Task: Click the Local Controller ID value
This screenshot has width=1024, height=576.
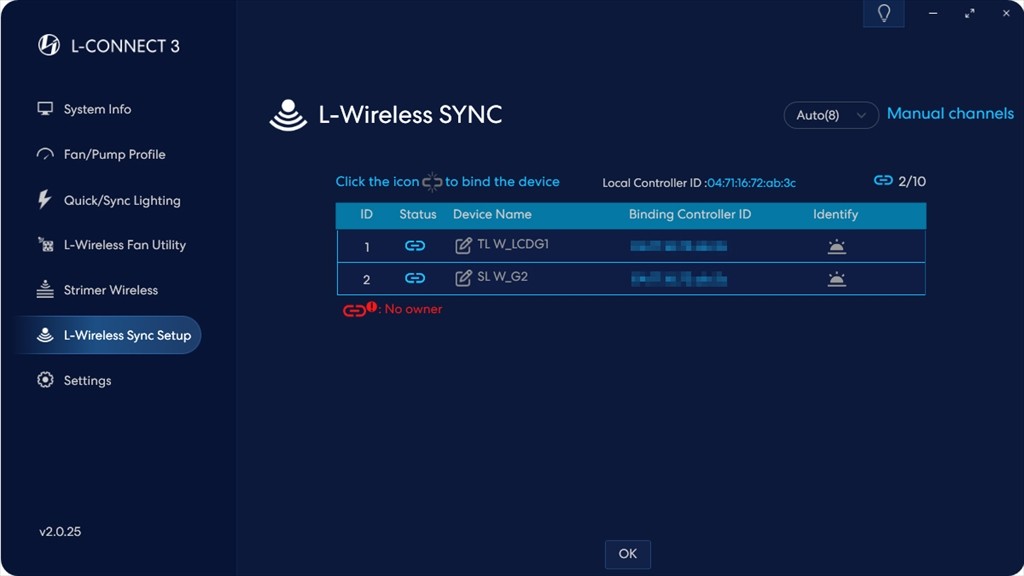Action: click(x=751, y=183)
